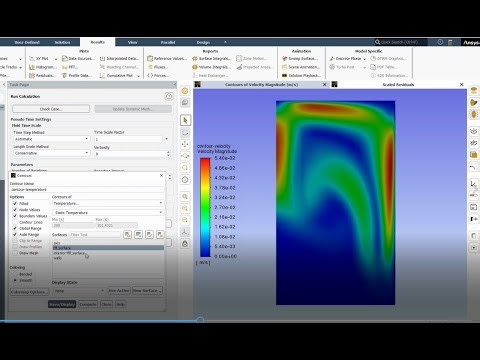Switch to the User Defined ribbon tab

tap(27, 42)
